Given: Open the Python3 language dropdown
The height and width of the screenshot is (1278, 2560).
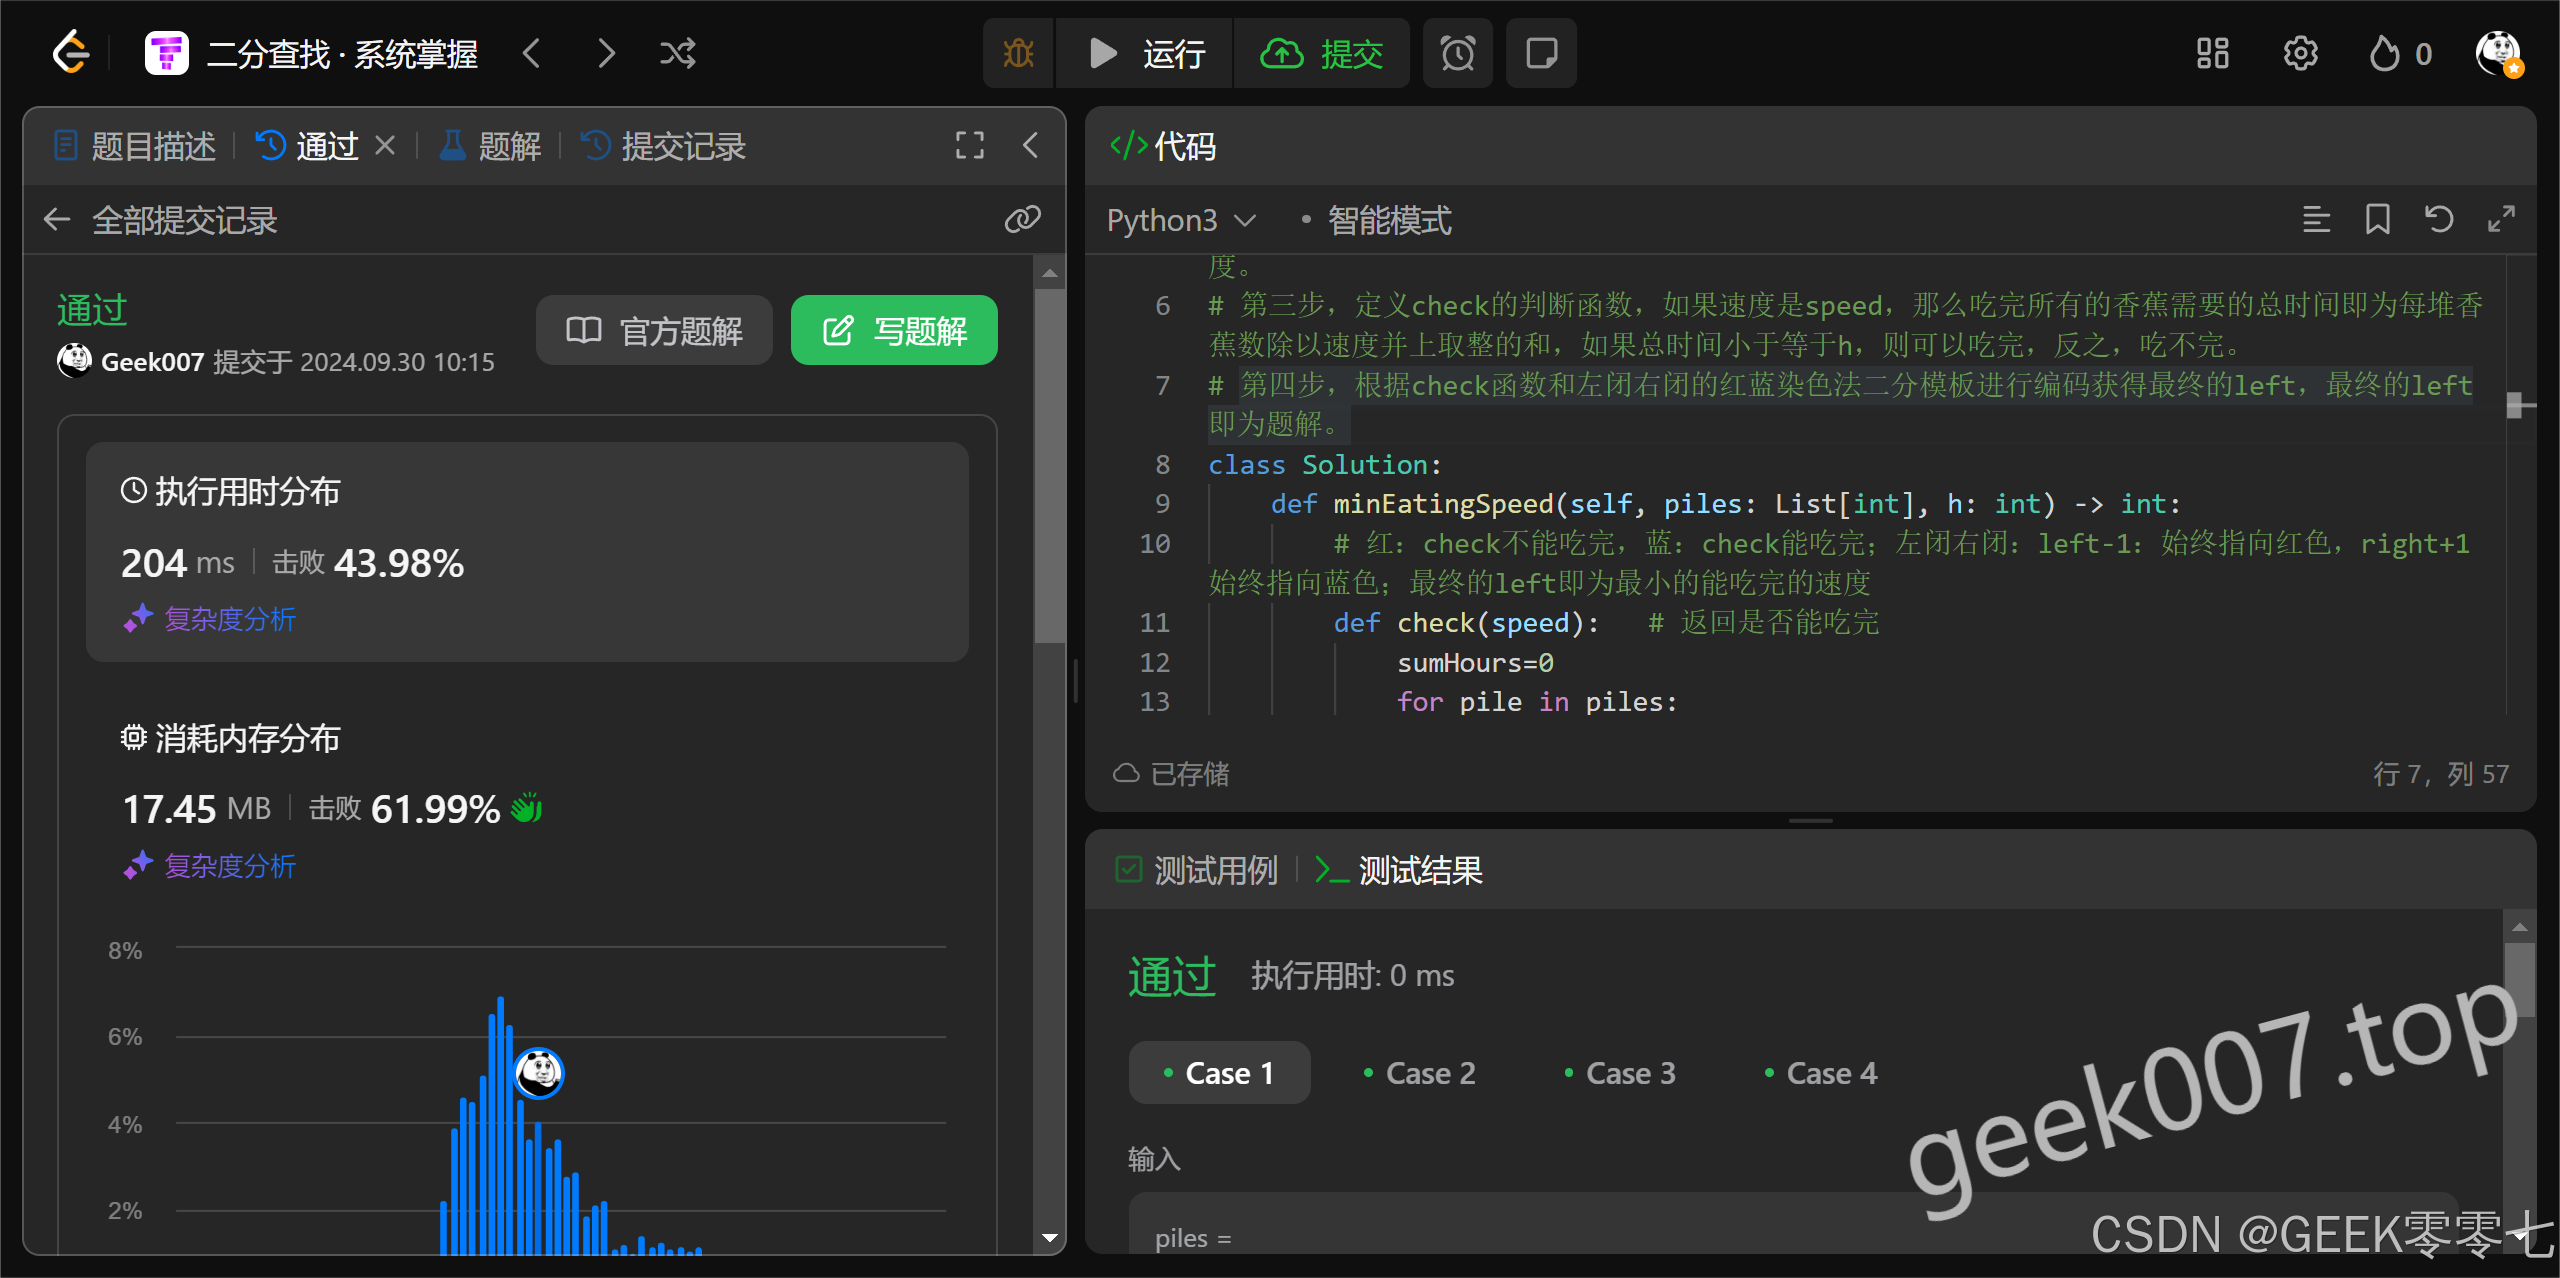Looking at the screenshot, I should click(x=1180, y=220).
